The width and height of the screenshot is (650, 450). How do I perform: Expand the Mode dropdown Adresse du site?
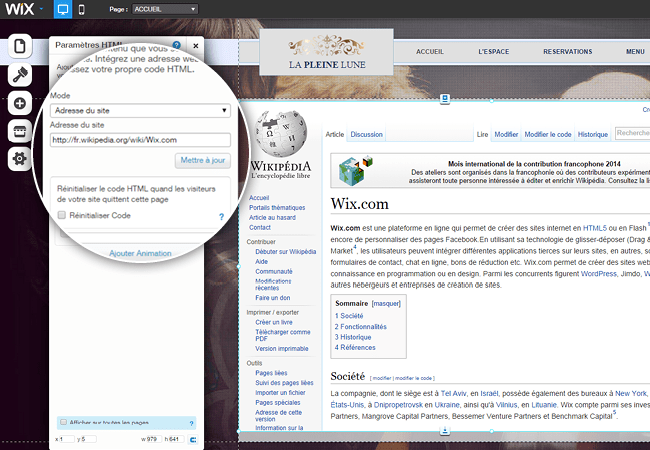pyautogui.click(x=140, y=111)
